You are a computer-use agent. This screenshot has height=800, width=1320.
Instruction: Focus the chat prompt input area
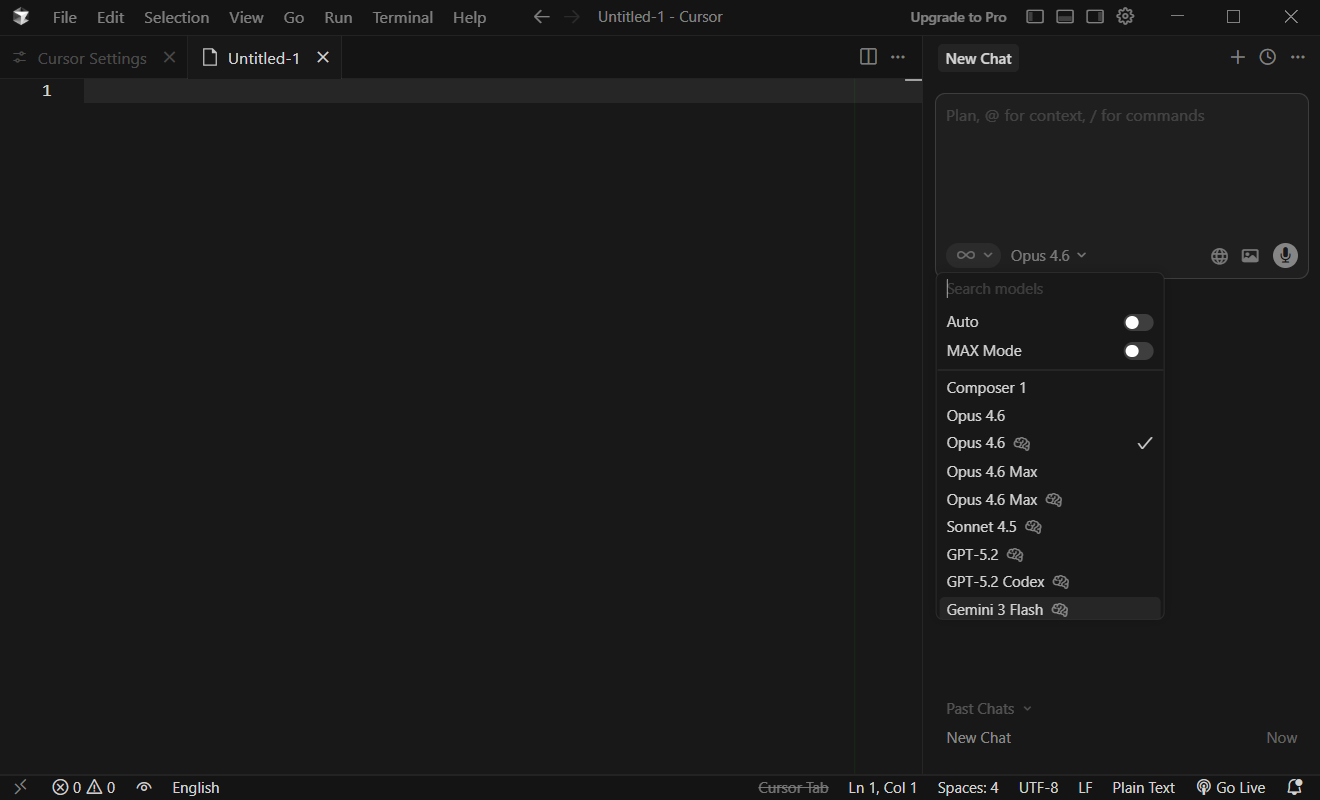(x=1121, y=166)
